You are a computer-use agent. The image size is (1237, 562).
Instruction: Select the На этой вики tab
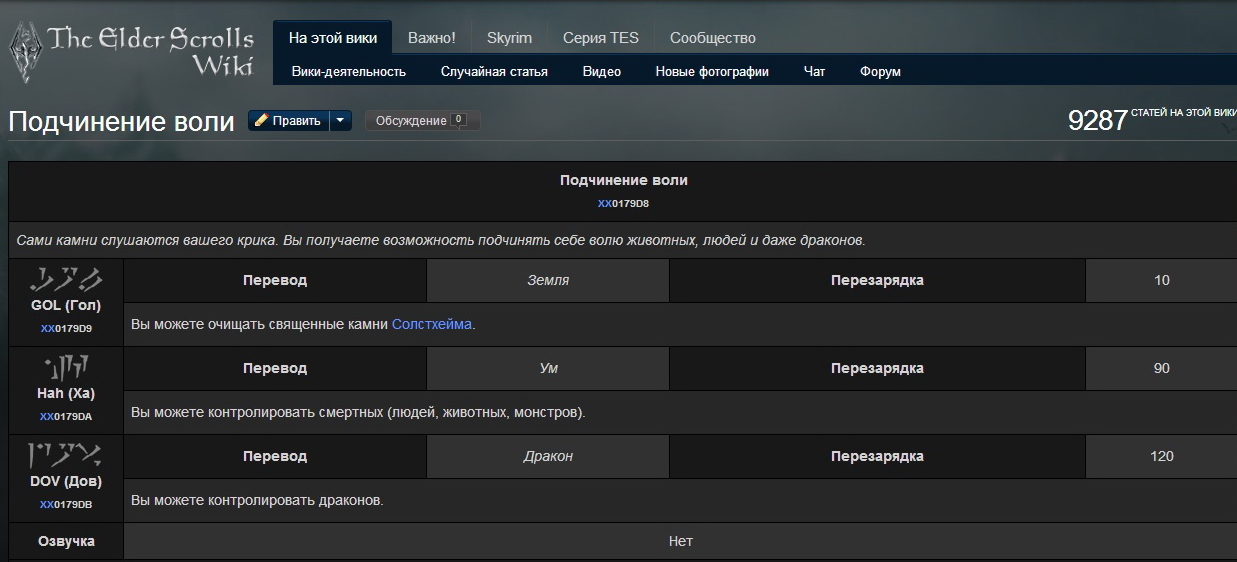click(x=333, y=38)
